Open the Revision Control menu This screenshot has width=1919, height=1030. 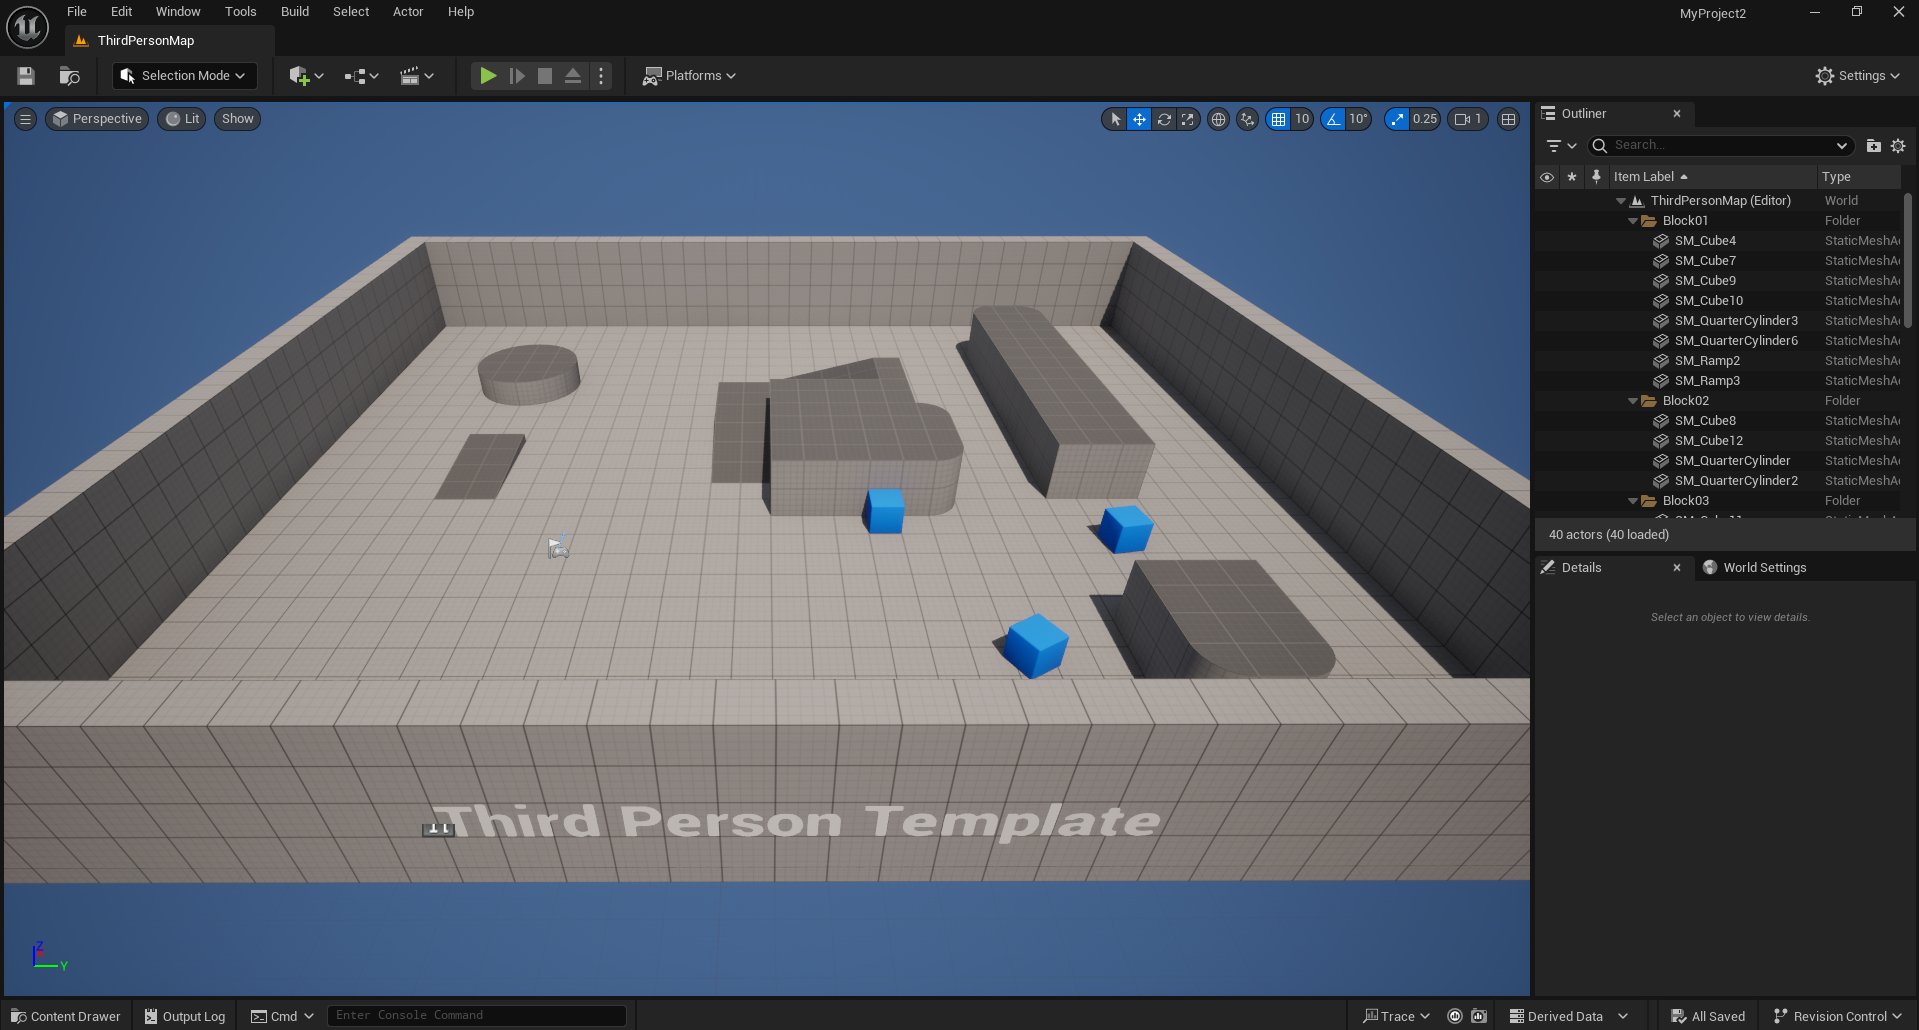point(1837,1016)
